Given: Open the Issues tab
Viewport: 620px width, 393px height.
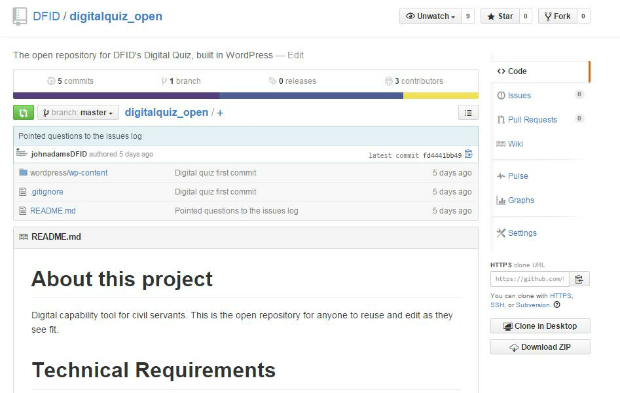Looking at the screenshot, I should 519,95.
